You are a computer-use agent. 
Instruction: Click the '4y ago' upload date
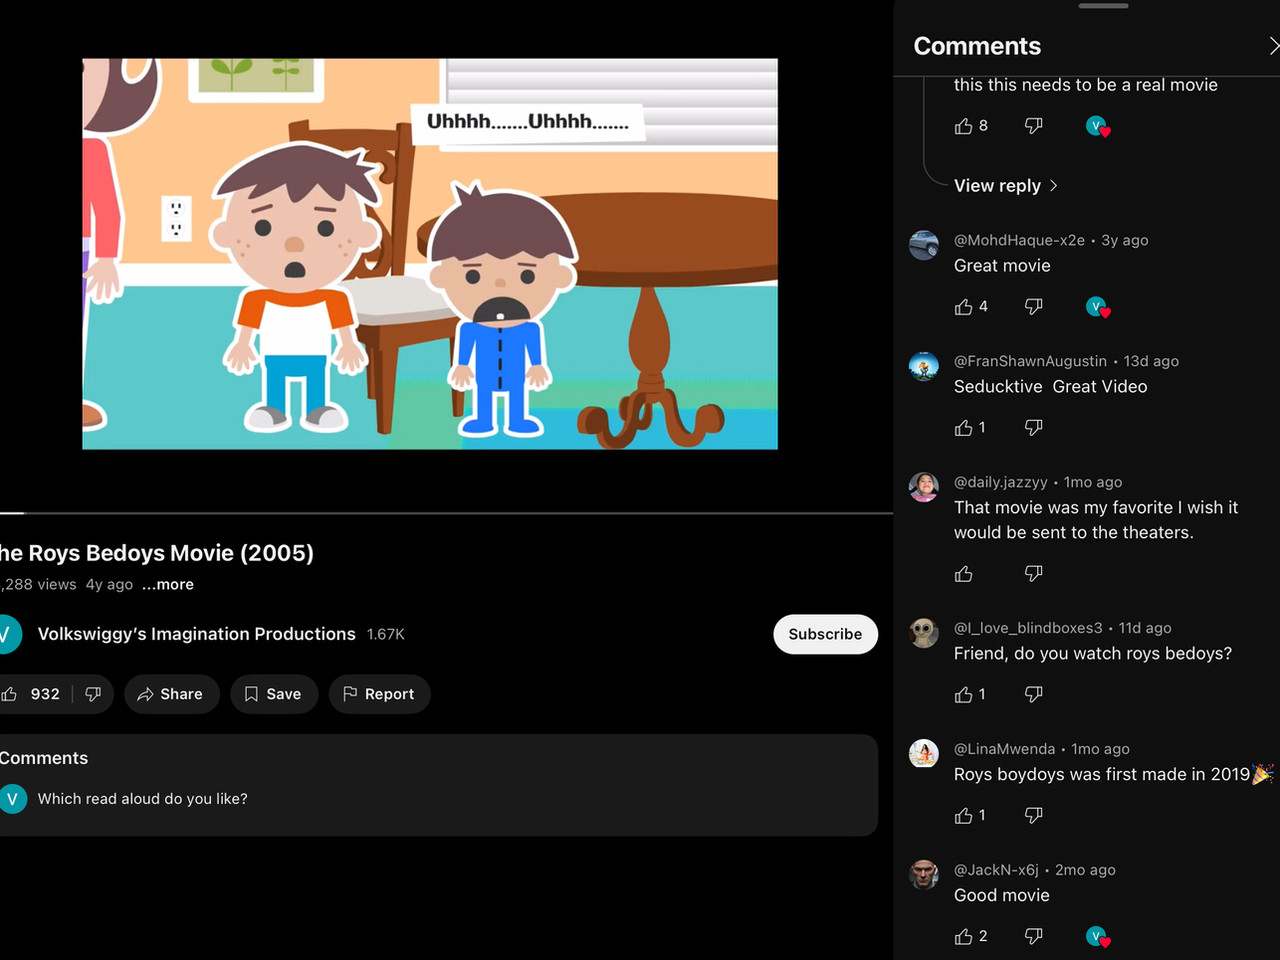click(109, 585)
